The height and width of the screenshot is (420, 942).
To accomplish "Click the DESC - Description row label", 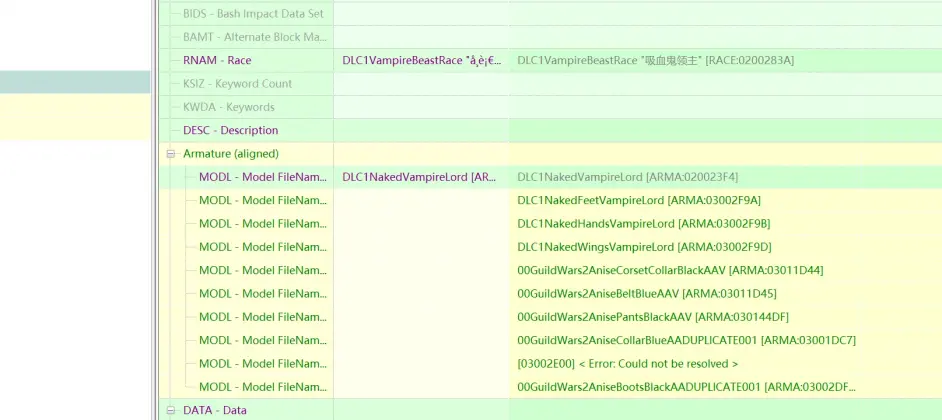I will coord(230,131).
